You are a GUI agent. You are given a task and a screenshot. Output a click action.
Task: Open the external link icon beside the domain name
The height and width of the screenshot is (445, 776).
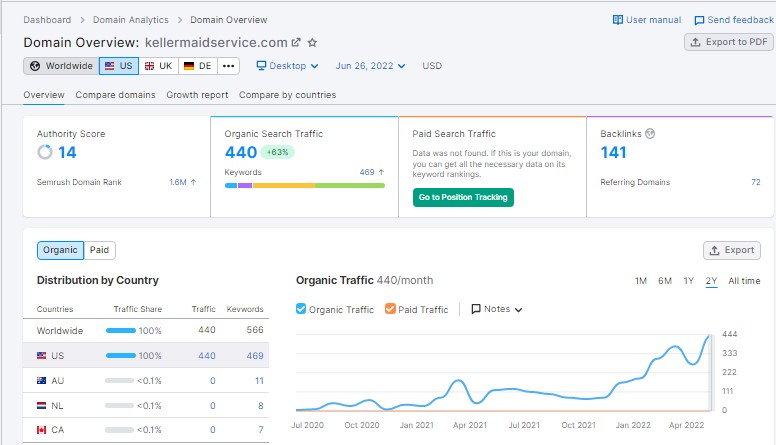(x=296, y=43)
